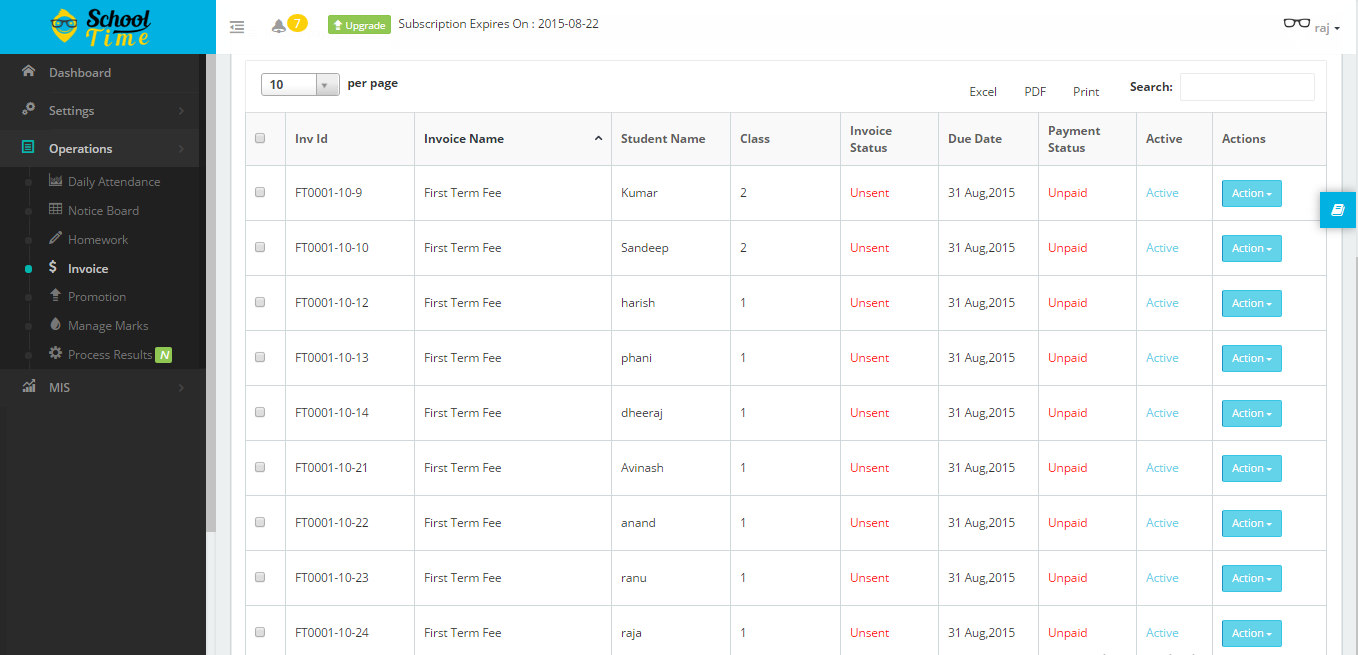Click Unsent status in harish's row
The image size is (1358, 655).
[x=869, y=303]
